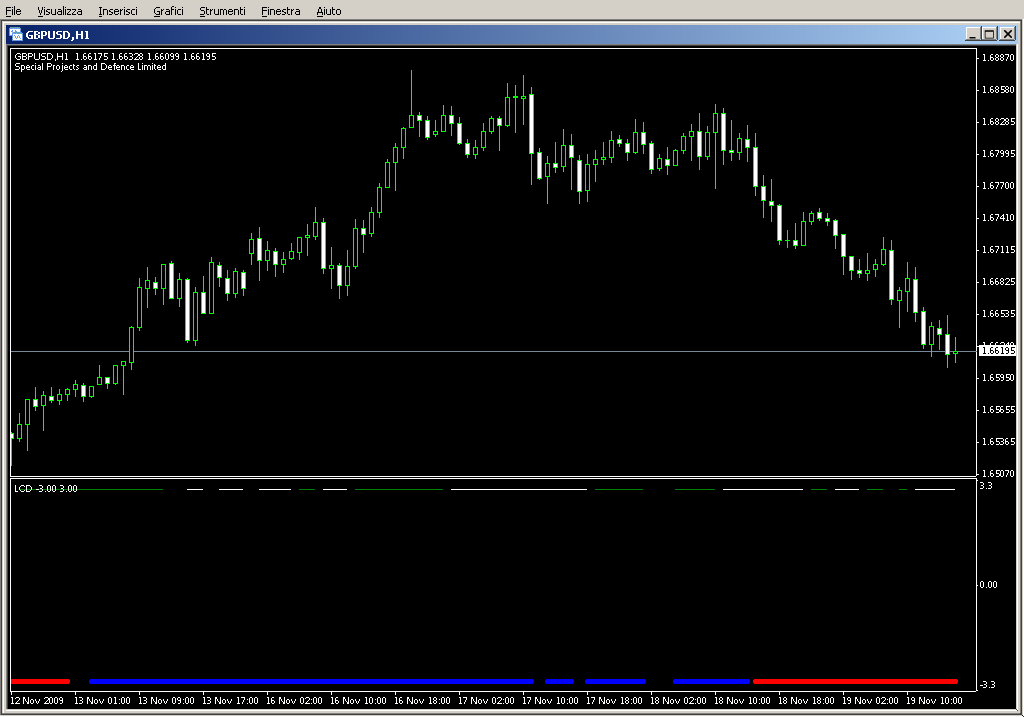Click price scale value 1.67410
1024x717 pixels.
999,217
